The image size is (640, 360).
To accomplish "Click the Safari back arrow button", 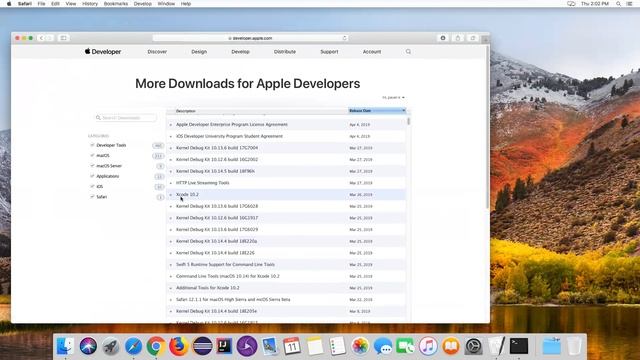I will (41, 38).
